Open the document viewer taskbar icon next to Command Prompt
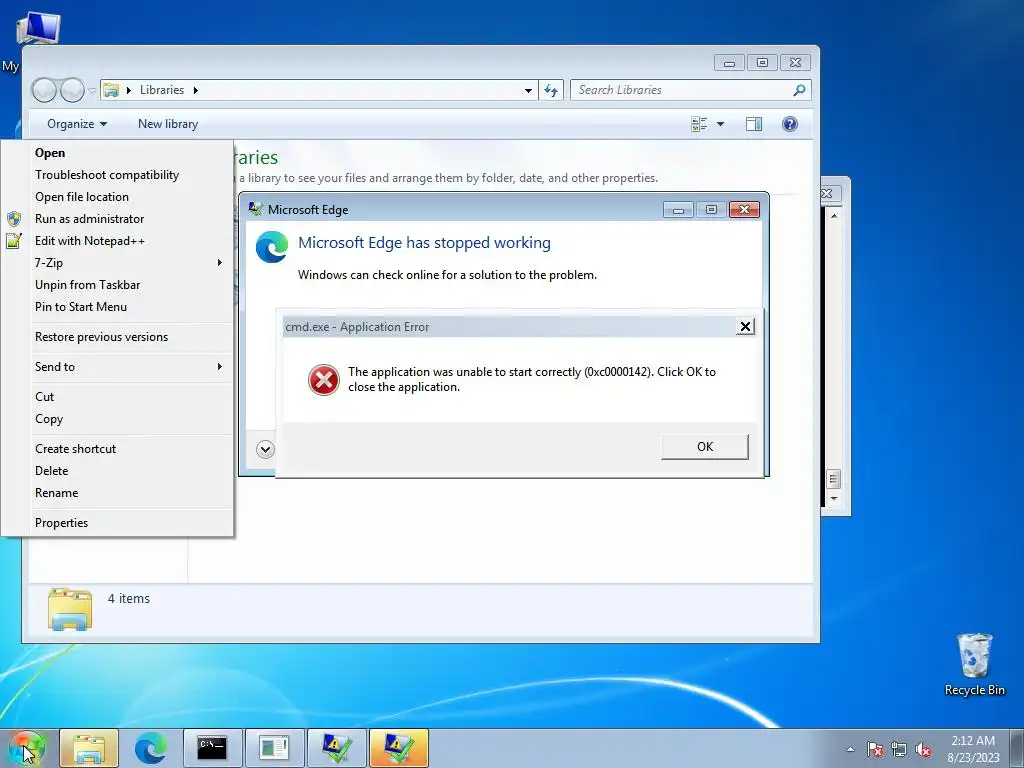 coord(274,748)
